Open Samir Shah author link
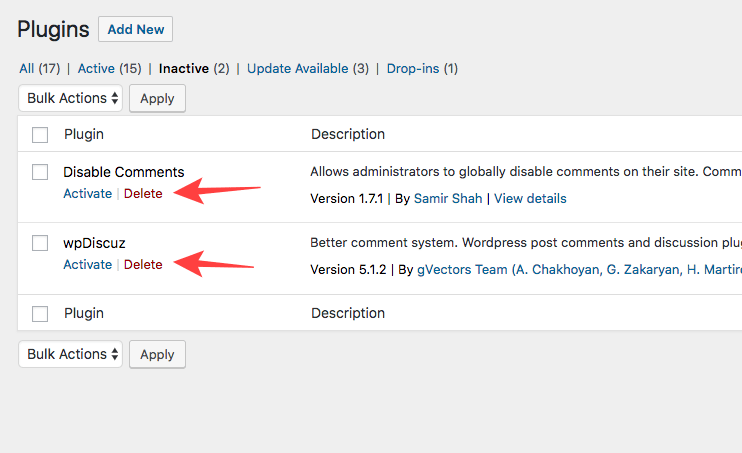This screenshot has width=742, height=453. 448,198
